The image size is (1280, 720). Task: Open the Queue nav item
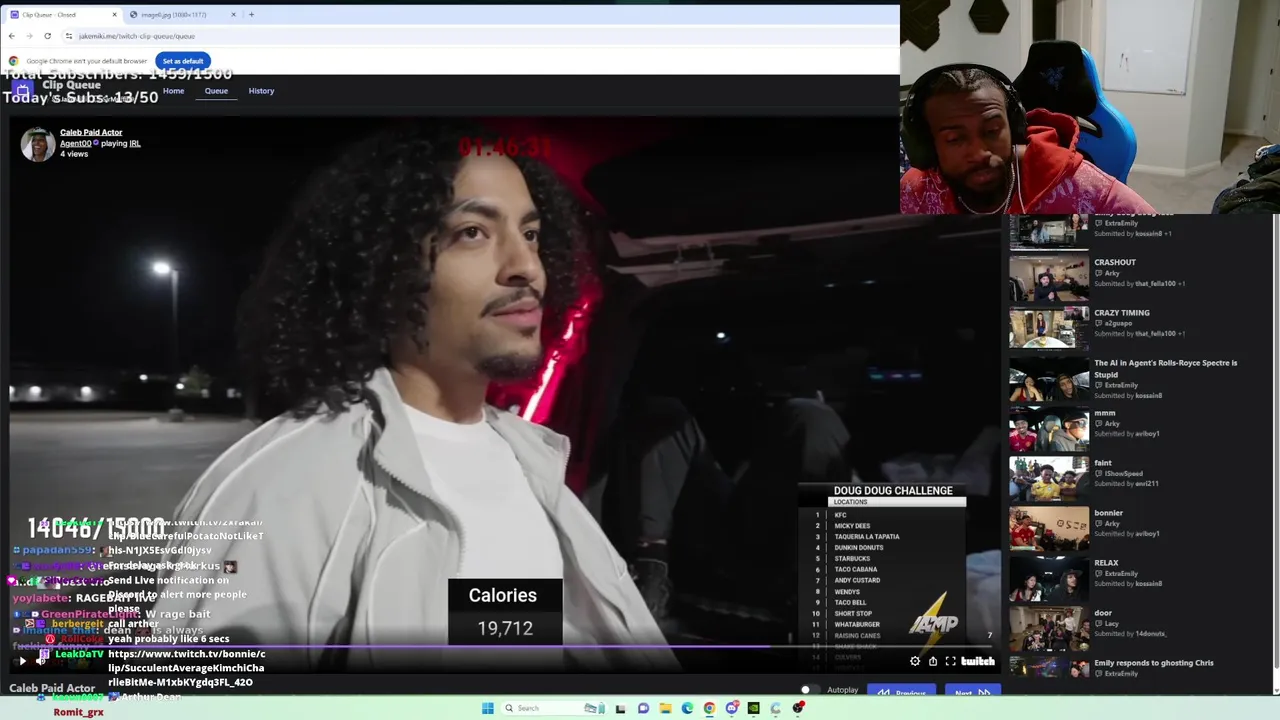[216, 91]
